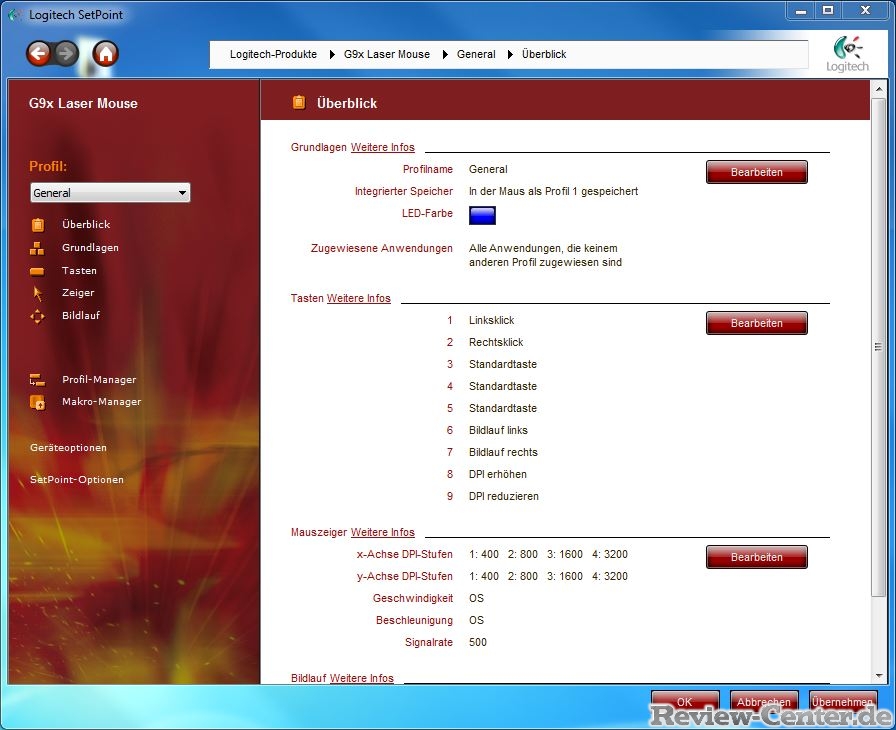Image resolution: width=896 pixels, height=730 pixels.
Task: Click the scrollbar up arrow
Action: 878,89
